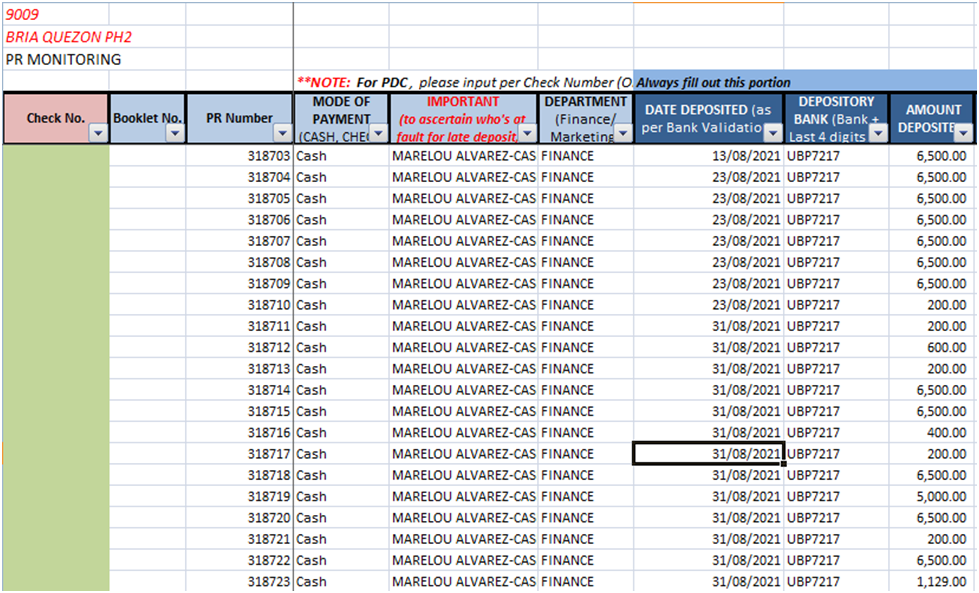Image resolution: width=979 pixels, height=593 pixels.
Task: Select UBP7217 cell in row 318720
Action: coord(837,518)
